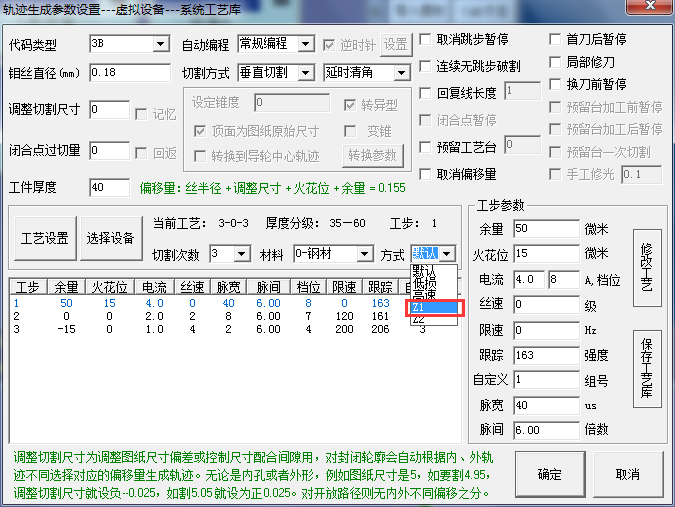Select Z1 in the 方式 dropdown list
Screen dimensions: 675x507
(x=432, y=308)
